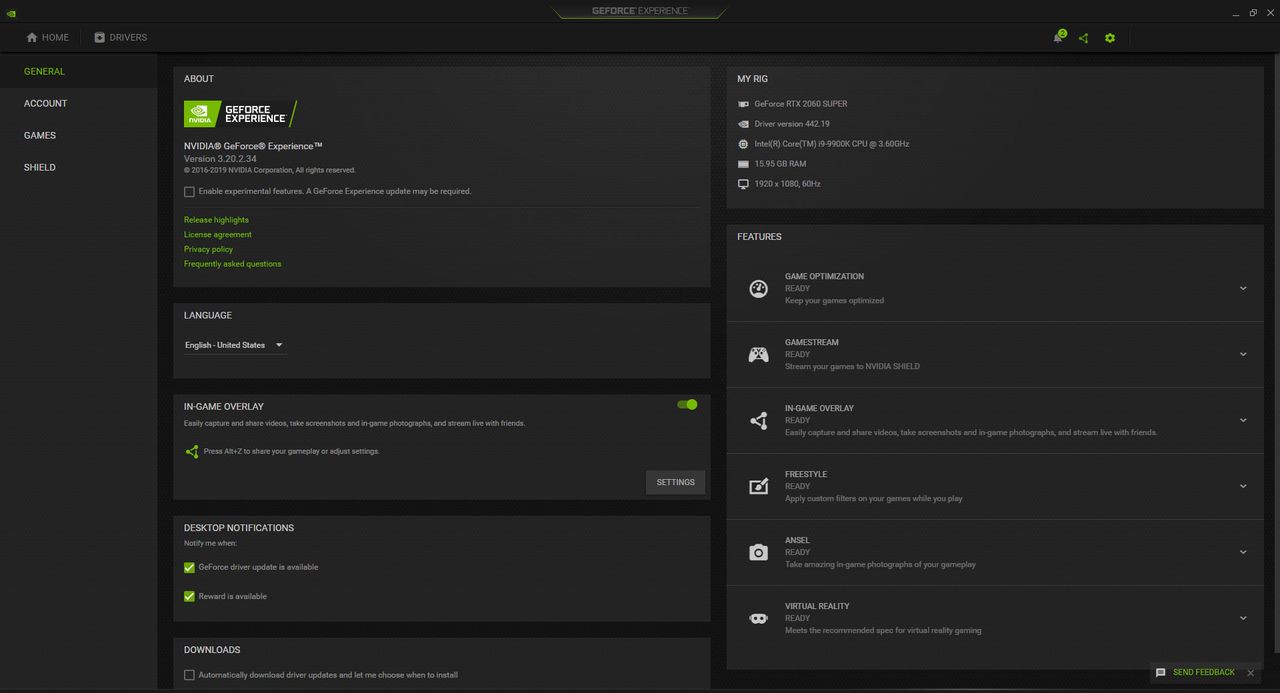This screenshot has width=1280, height=693.
Task: Click the CPU icon beside Intel Core i9-9900K
Action: tap(743, 144)
